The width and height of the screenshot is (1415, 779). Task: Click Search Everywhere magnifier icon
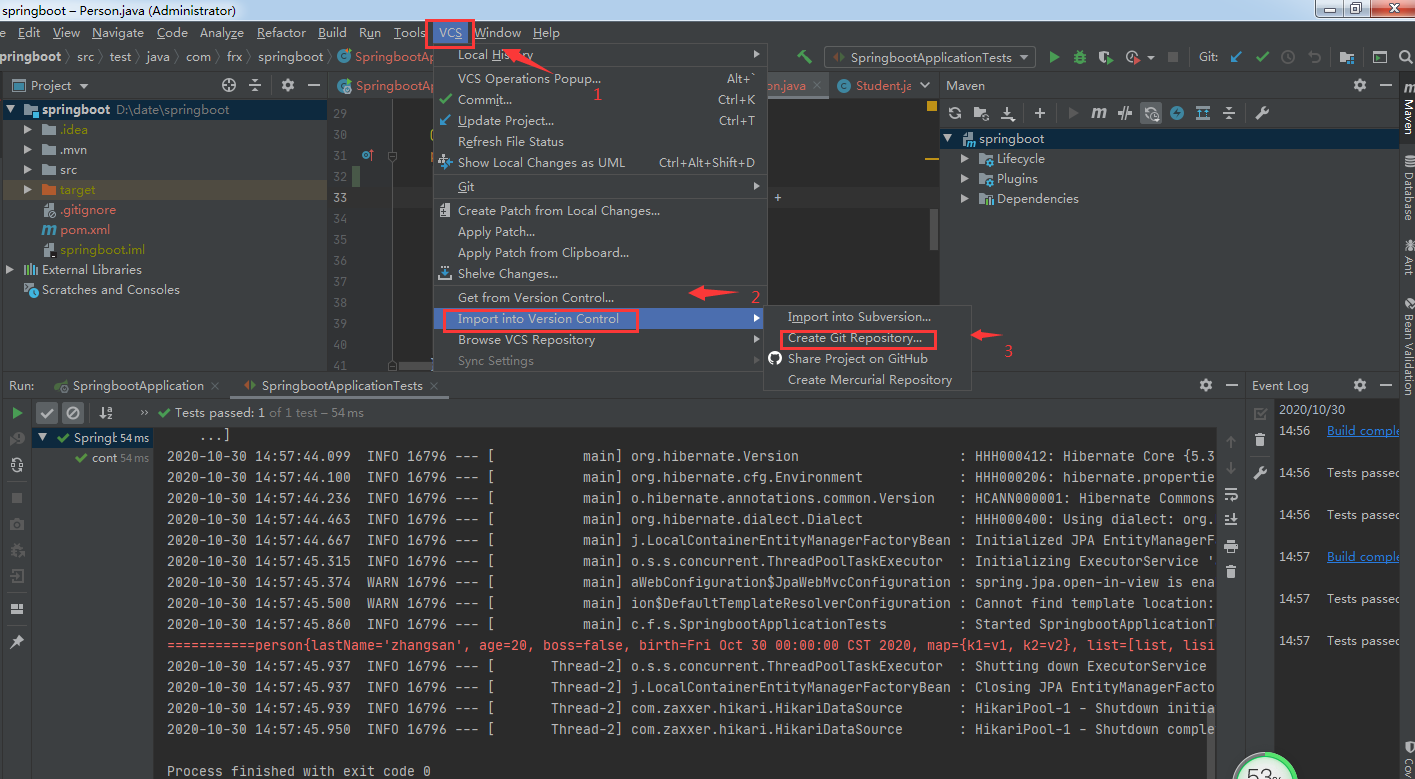tap(1404, 57)
